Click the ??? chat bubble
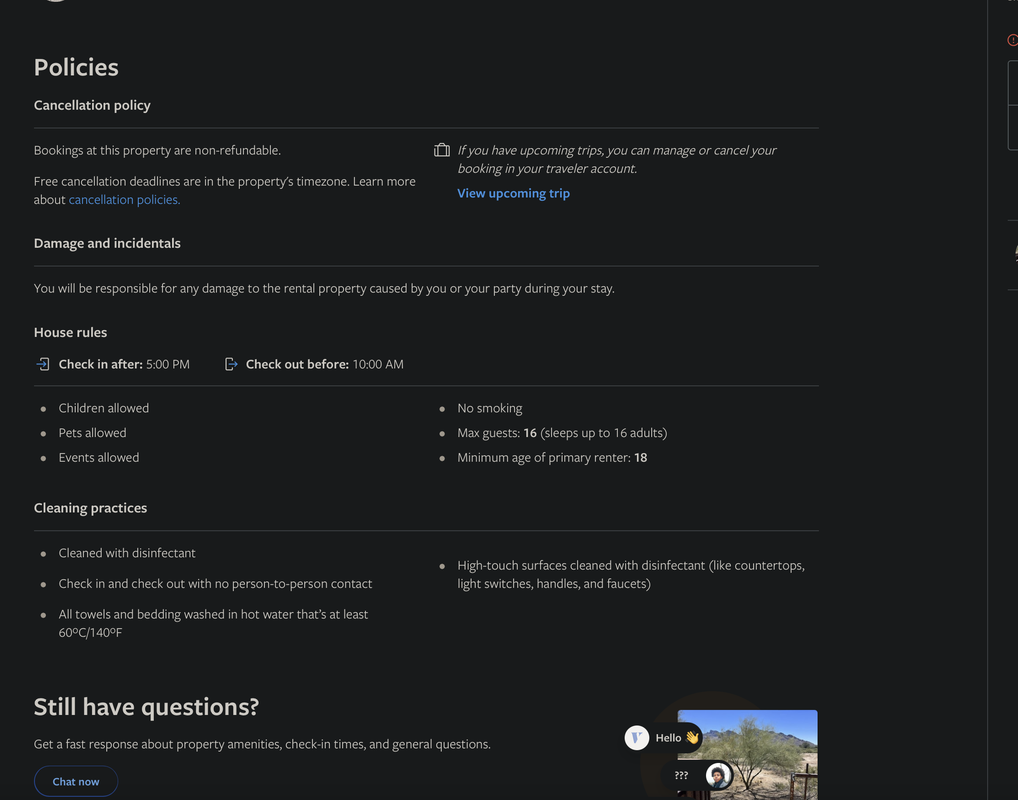The height and width of the screenshot is (800, 1018). point(682,775)
